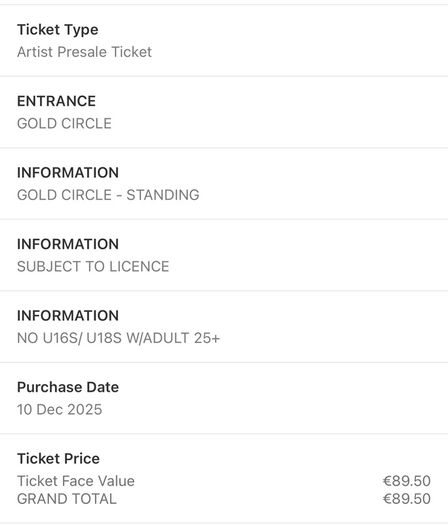Click the 10 Dec 2025 date
The height and width of the screenshot is (525, 448).
coord(60,409)
